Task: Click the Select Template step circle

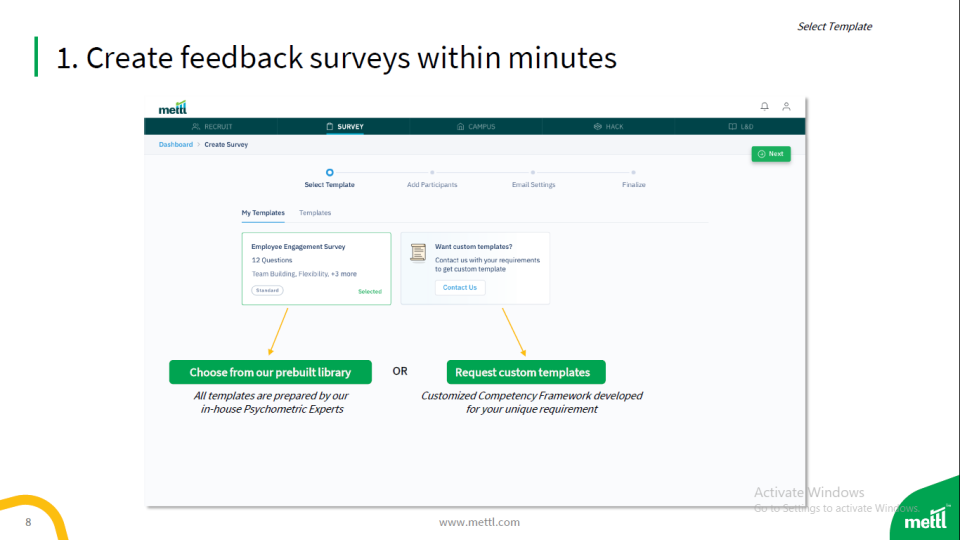Action: point(329,173)
